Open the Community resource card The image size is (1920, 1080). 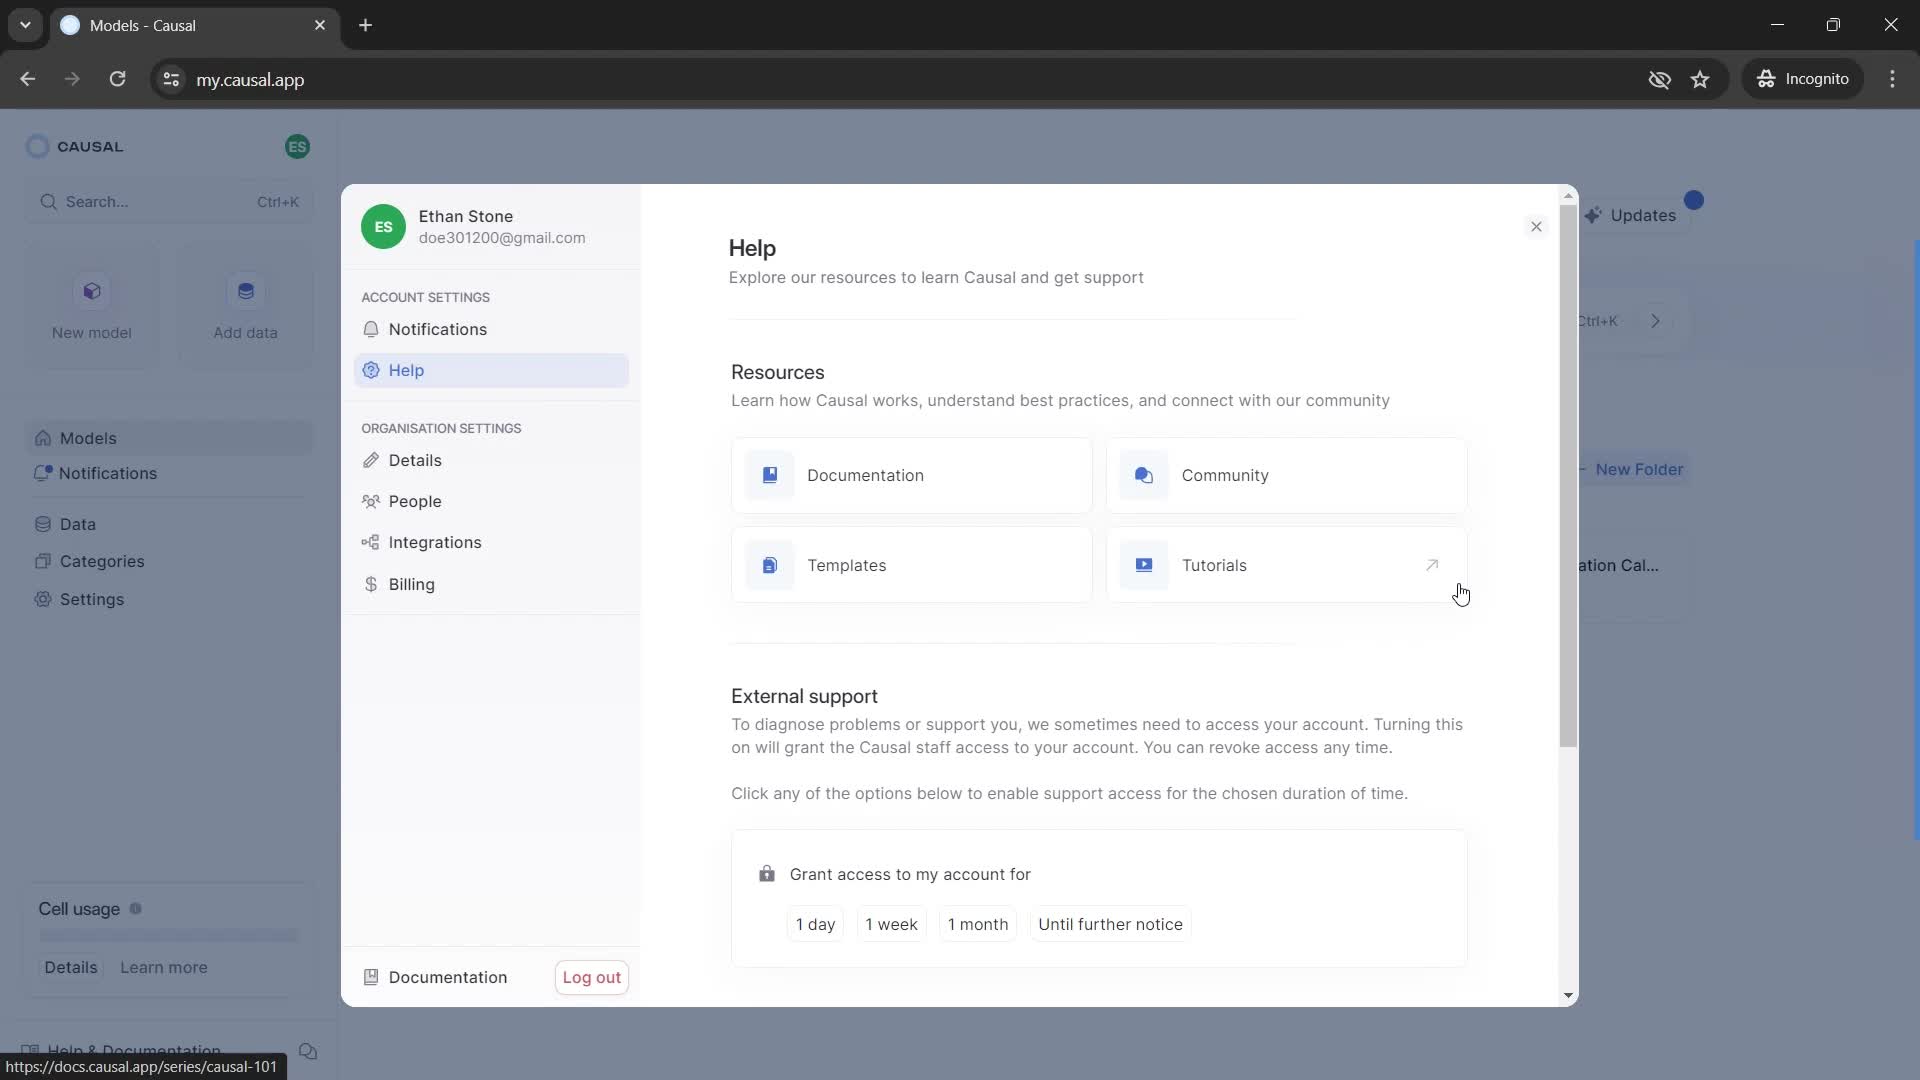click(1286, 475)
